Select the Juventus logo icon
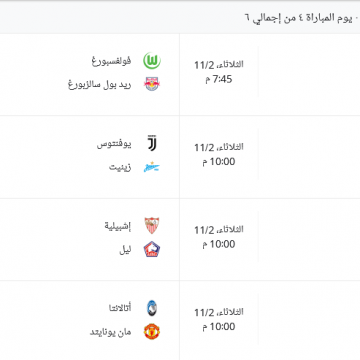The width and height of the screenshot is (360, 360). tap(152, 143)
